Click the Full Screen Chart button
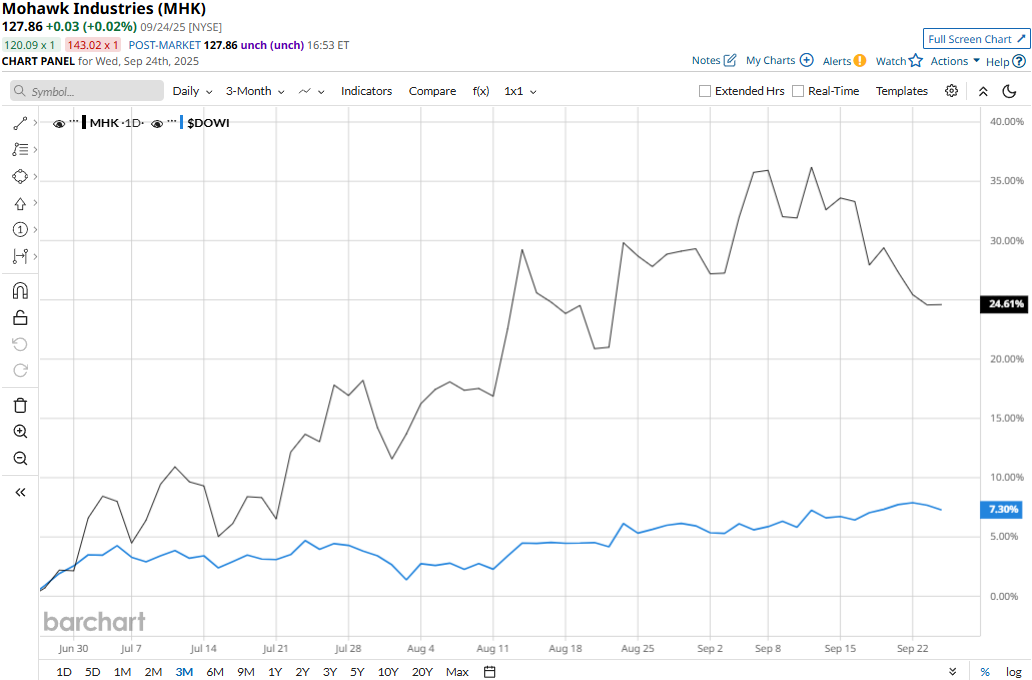This screenshot has height=680, width=1032. coord(977,39)
